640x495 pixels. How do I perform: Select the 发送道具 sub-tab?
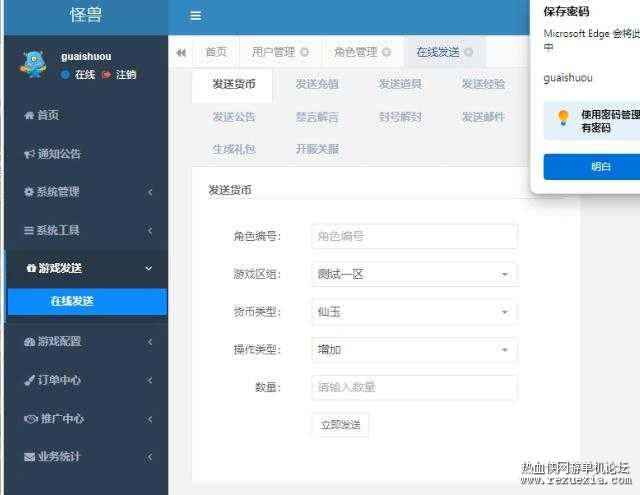(x=400, y=84)
